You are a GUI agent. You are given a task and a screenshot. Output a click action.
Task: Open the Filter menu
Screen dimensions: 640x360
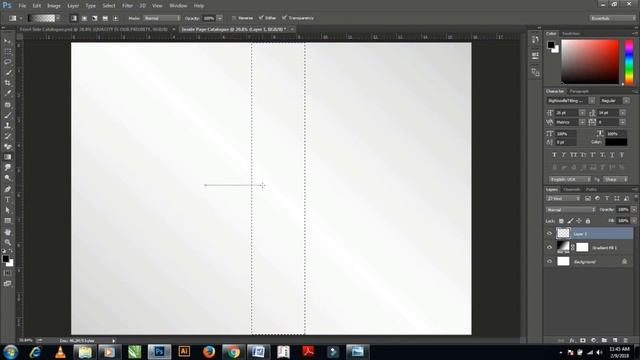(x=127, y=6)
